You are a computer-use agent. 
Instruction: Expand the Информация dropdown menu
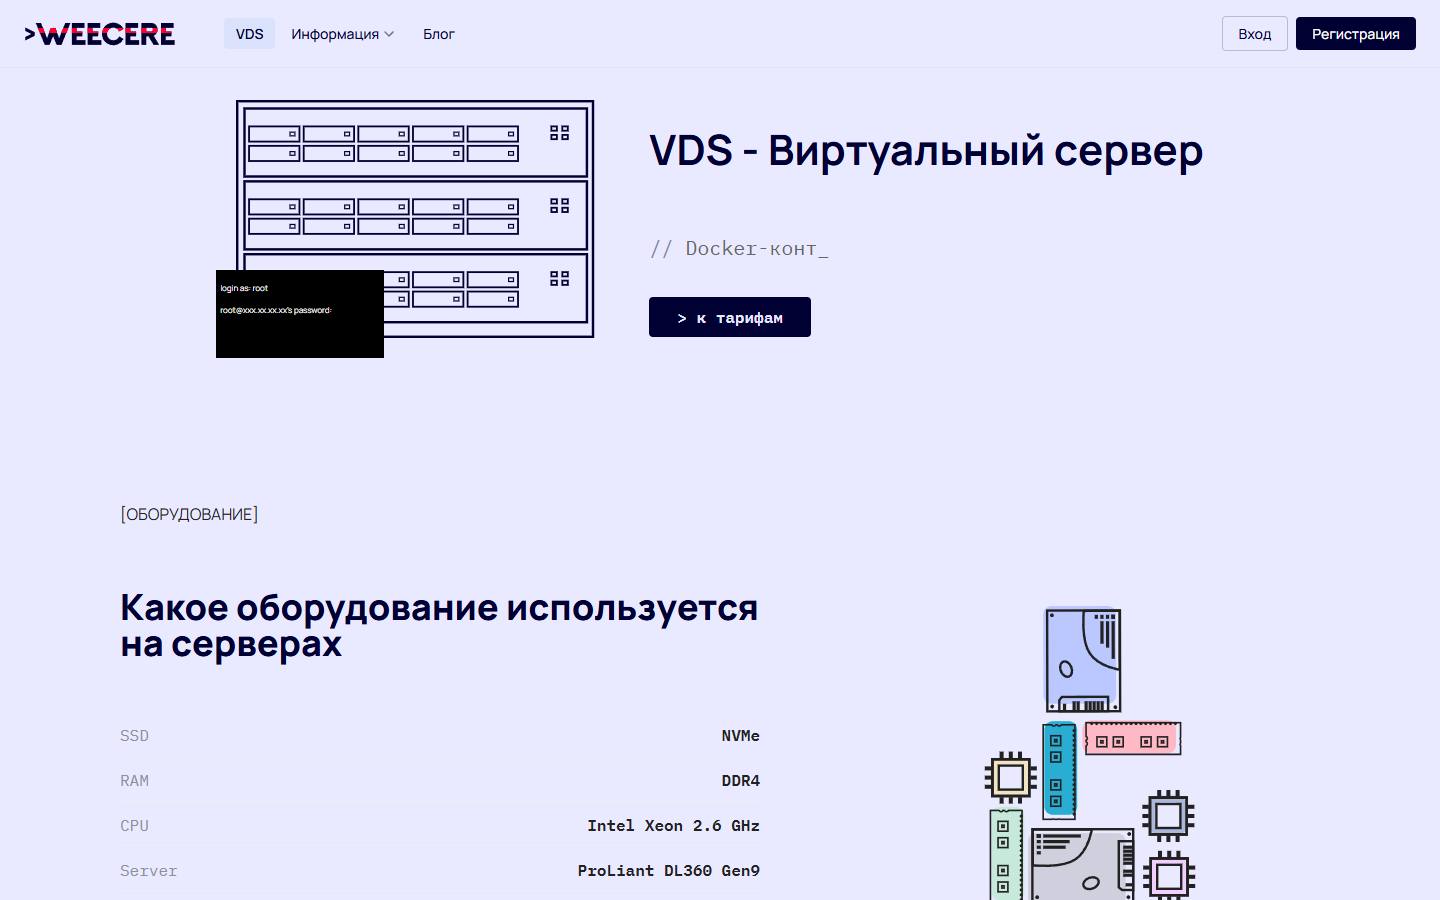pos(342,34)
